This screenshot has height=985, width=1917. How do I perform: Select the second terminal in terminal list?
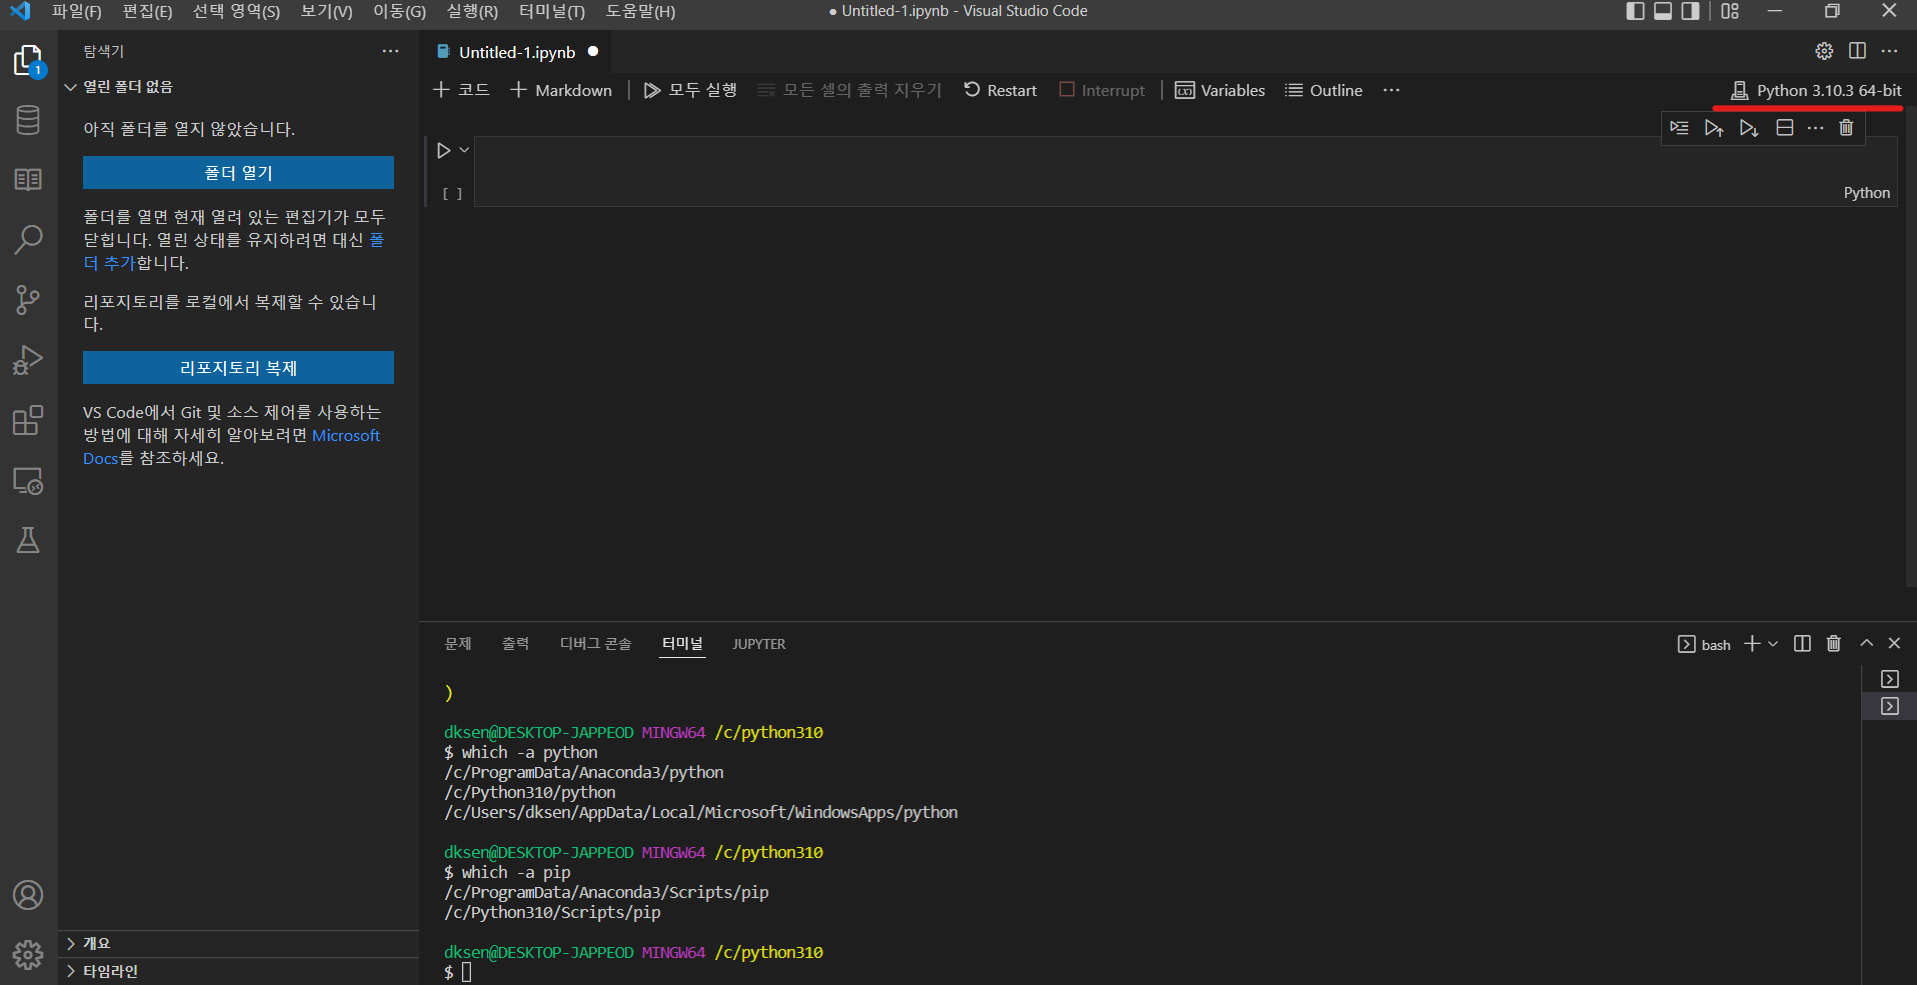(1890, 706)
